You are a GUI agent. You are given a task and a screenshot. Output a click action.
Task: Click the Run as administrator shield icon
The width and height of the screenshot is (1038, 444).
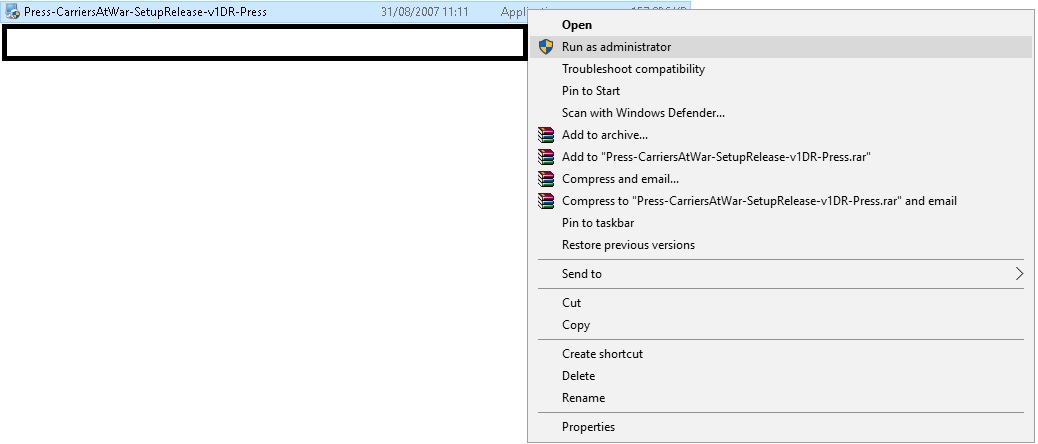(x=545, y=47)
